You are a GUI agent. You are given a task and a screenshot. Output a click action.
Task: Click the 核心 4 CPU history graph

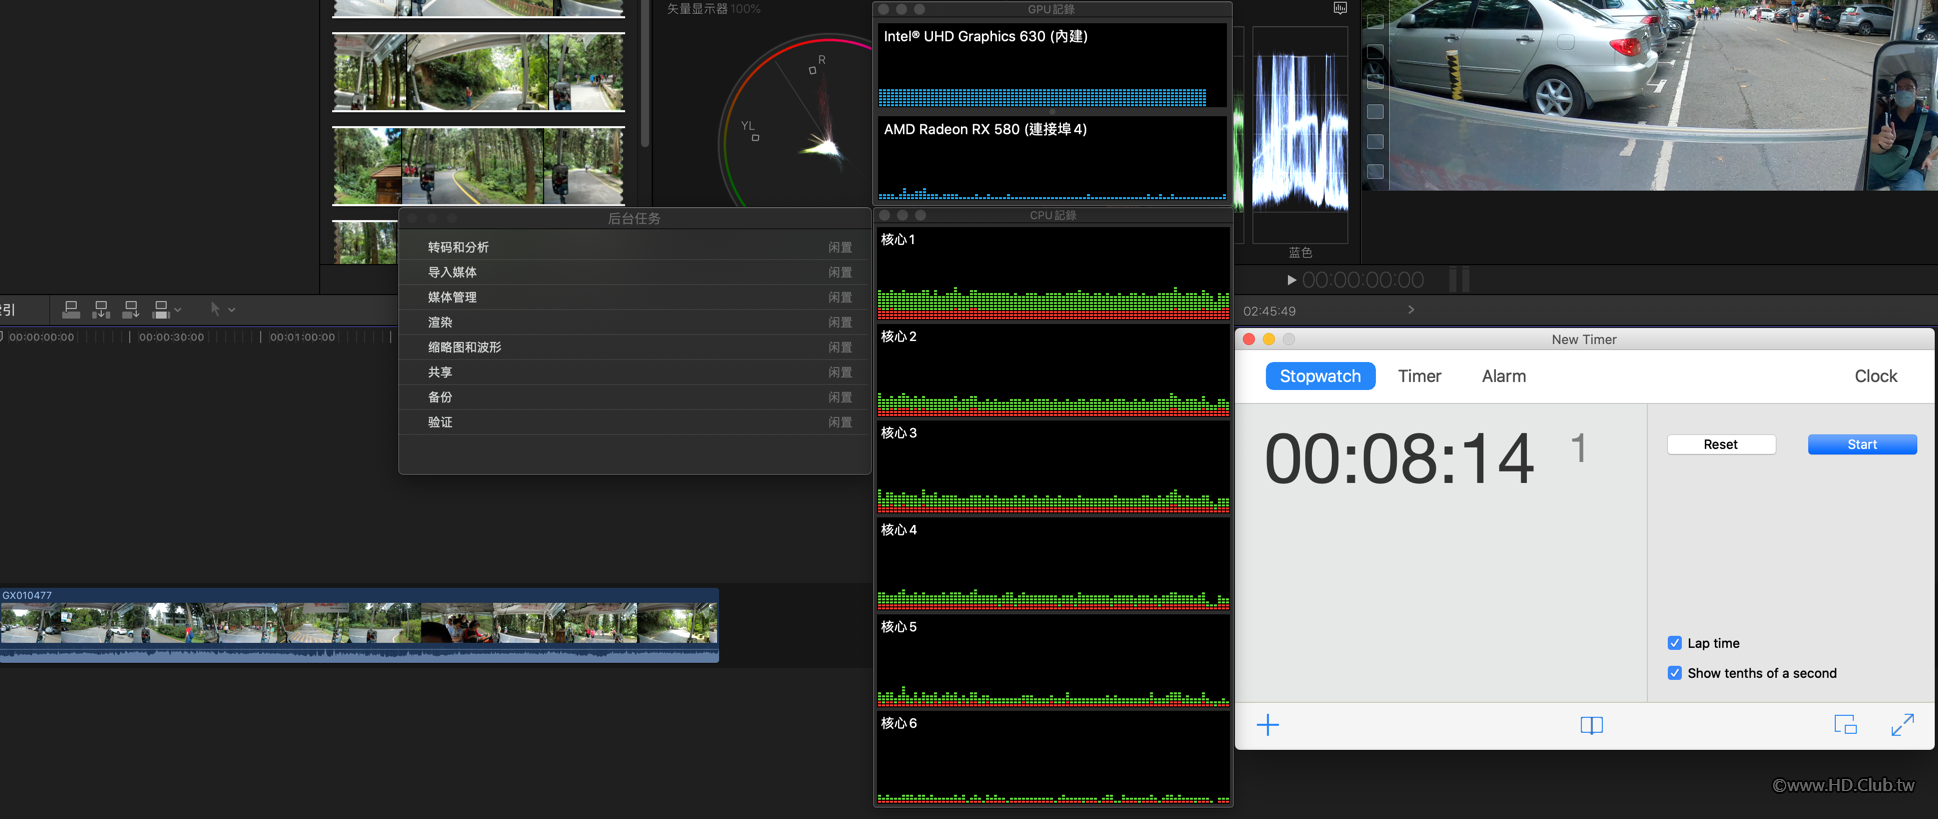click(x=1053, y=565)
